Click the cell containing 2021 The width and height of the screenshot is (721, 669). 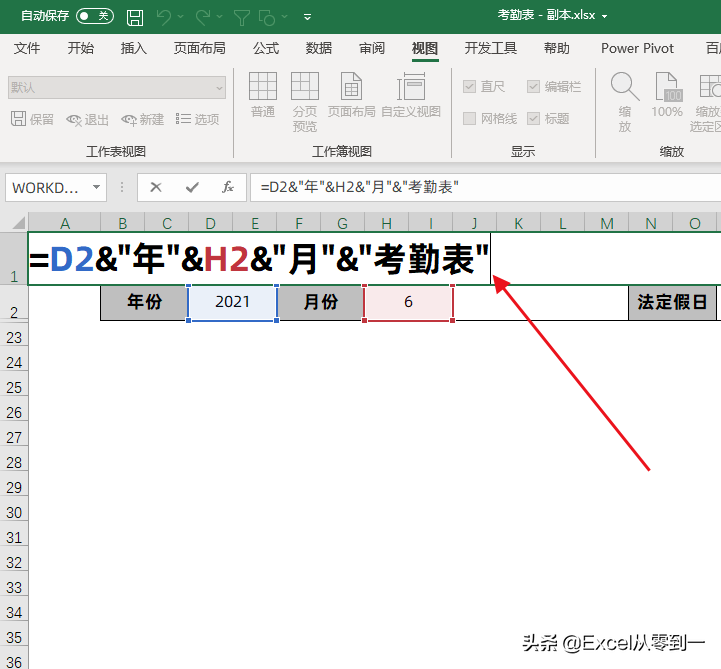pos(232,302)
